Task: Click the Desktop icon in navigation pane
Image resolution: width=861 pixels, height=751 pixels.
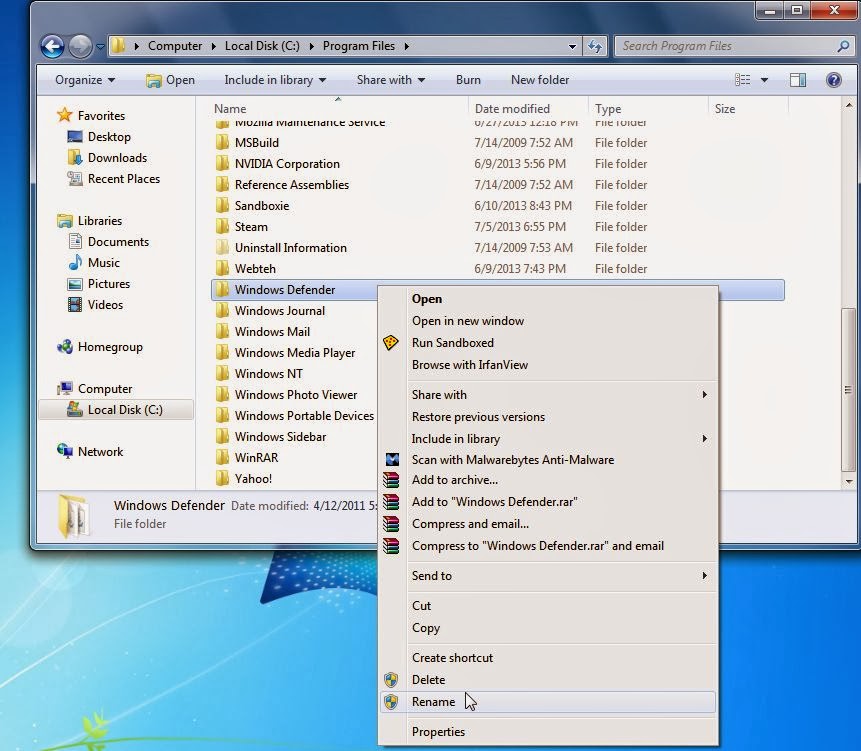Action: click(x=75, y=136)
